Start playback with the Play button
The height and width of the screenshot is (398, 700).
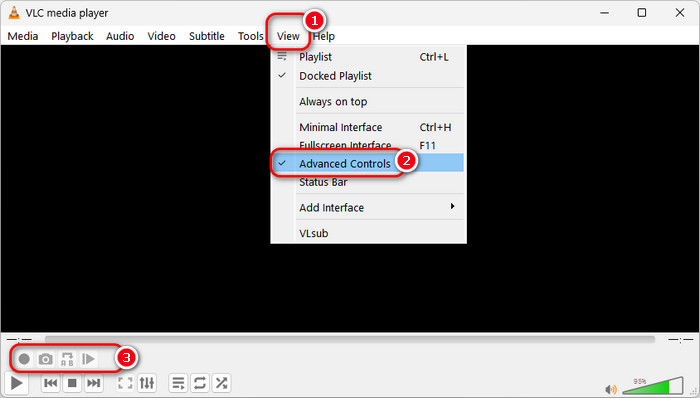click(17, 383)
